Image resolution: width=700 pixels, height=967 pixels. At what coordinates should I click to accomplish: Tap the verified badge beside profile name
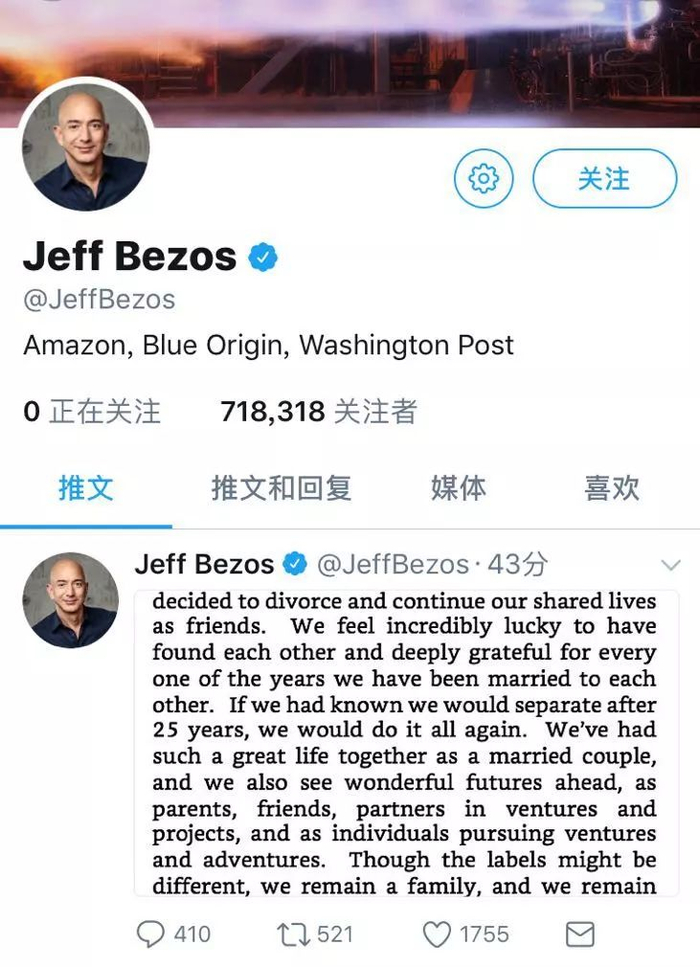pos(263,257)
